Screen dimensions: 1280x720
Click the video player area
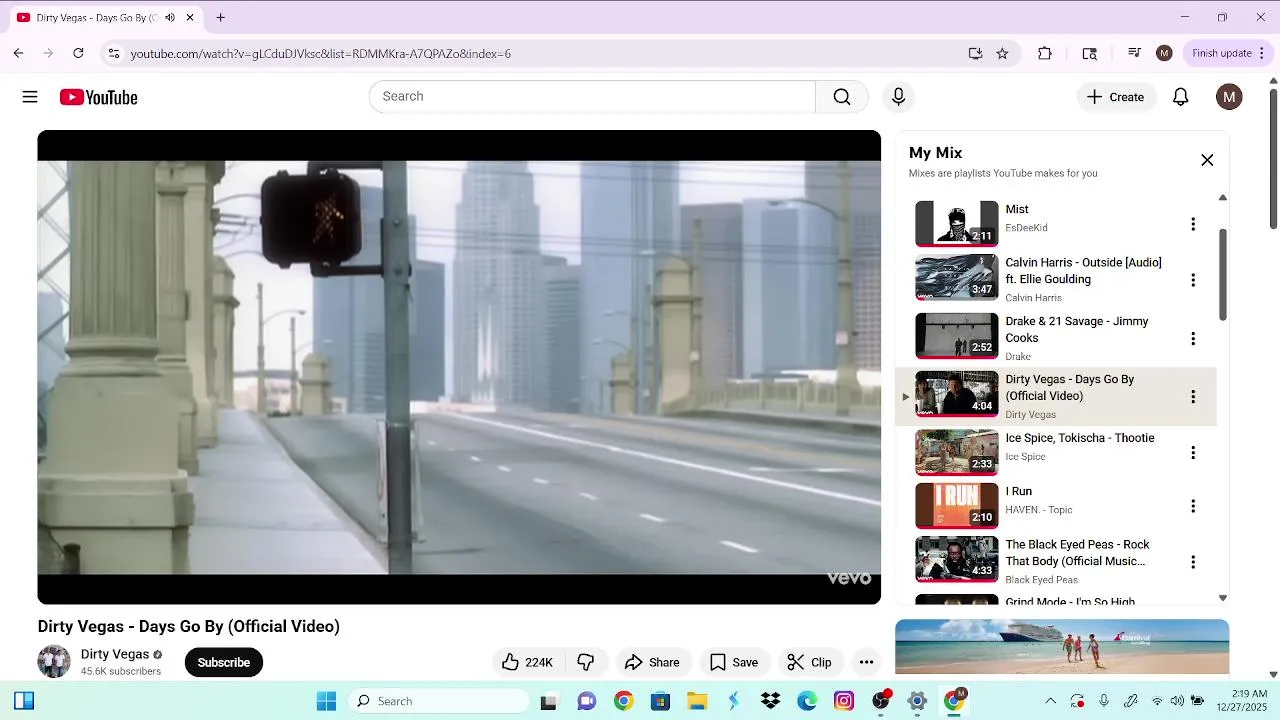(x=459, y=367)
